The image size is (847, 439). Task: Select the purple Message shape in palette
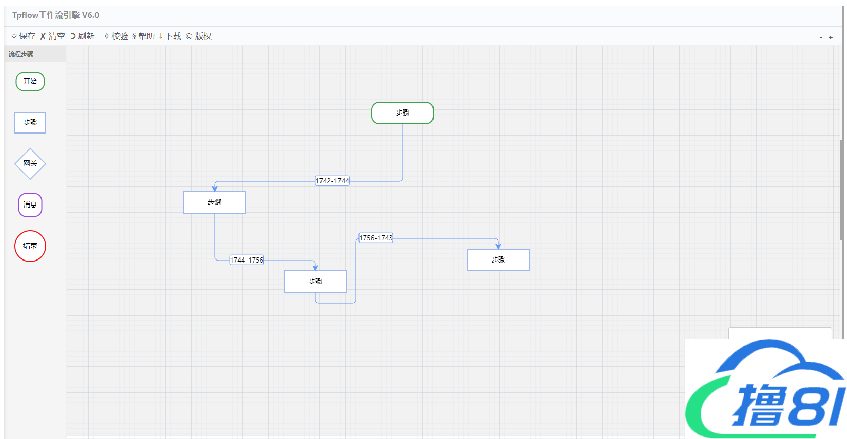[x=30, y=204]
